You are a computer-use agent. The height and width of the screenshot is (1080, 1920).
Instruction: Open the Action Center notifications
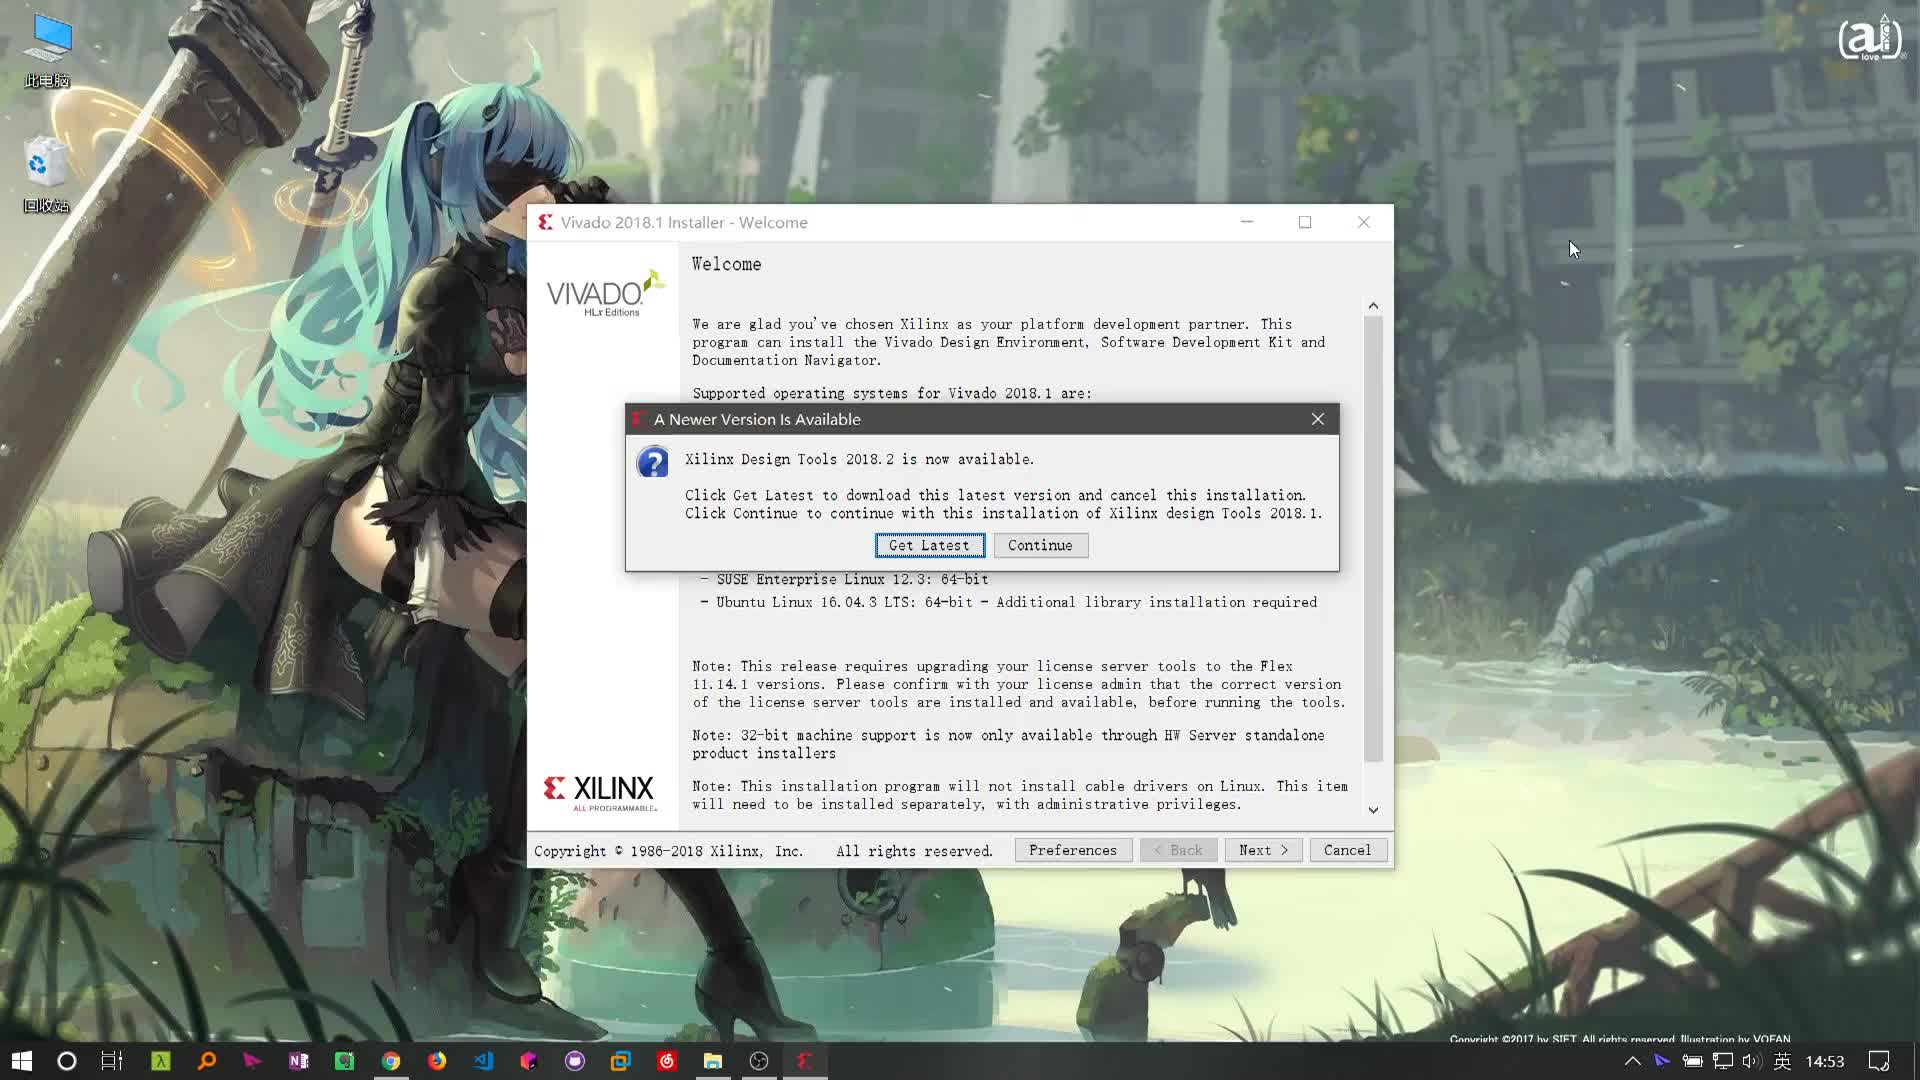click(x=1879, y=1061)
